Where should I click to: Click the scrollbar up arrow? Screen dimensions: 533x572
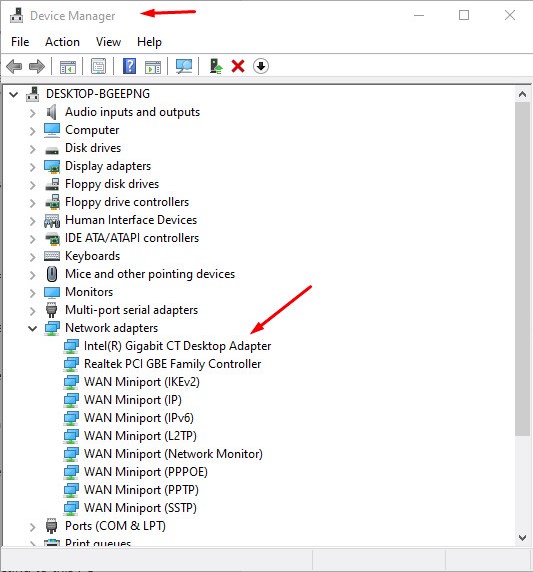pos(522,94)
